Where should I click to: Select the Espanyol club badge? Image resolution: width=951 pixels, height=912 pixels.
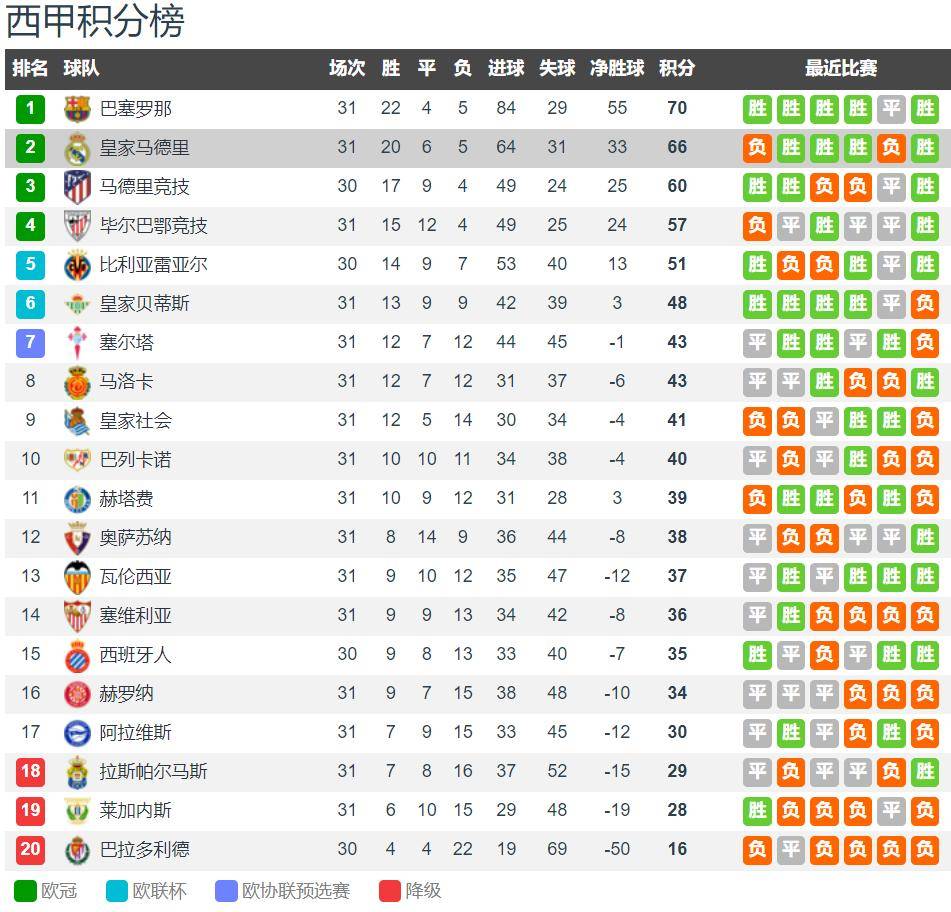pyautogui.click(x=77, y=655)
